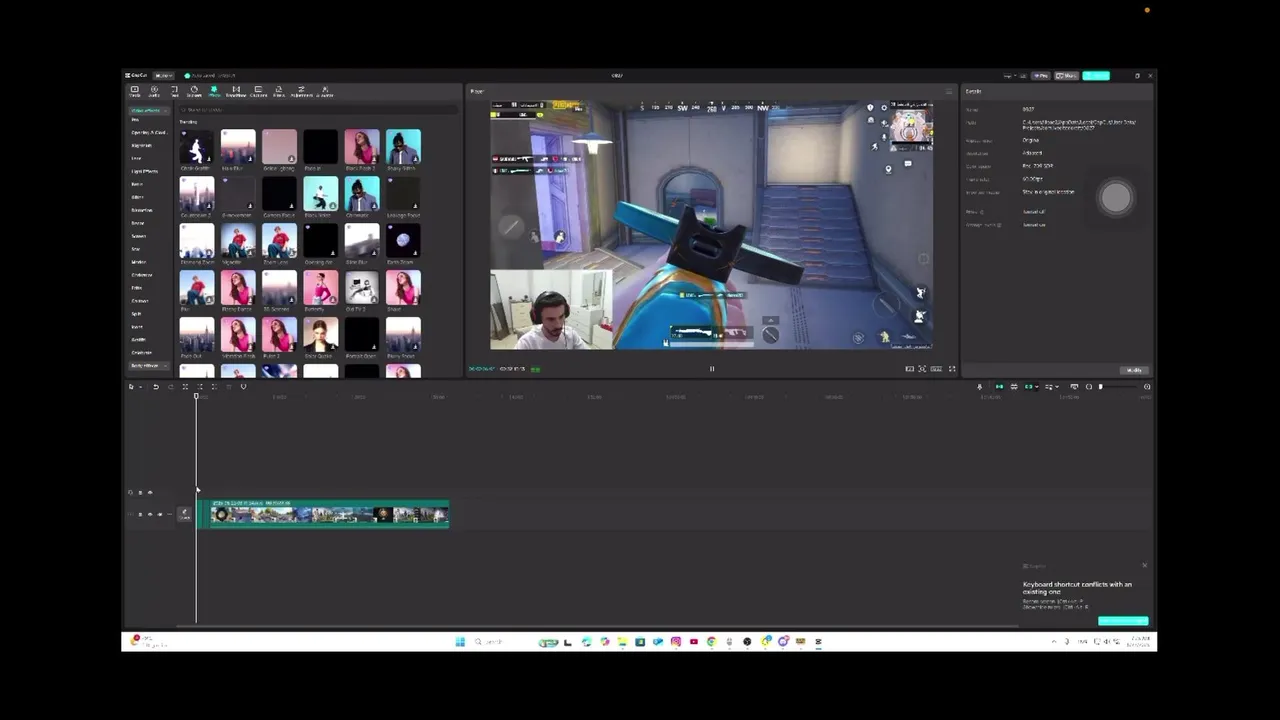Open the Filters tab
This screenshot has height=720, width=1280.
tap(279, 92)
